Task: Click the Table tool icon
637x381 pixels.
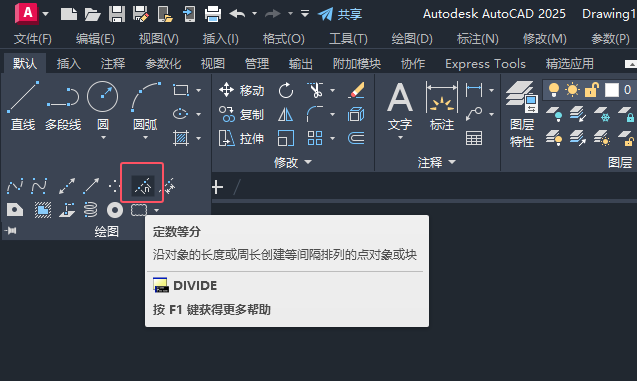Action: pyautogui.click(x=474, y=139)
